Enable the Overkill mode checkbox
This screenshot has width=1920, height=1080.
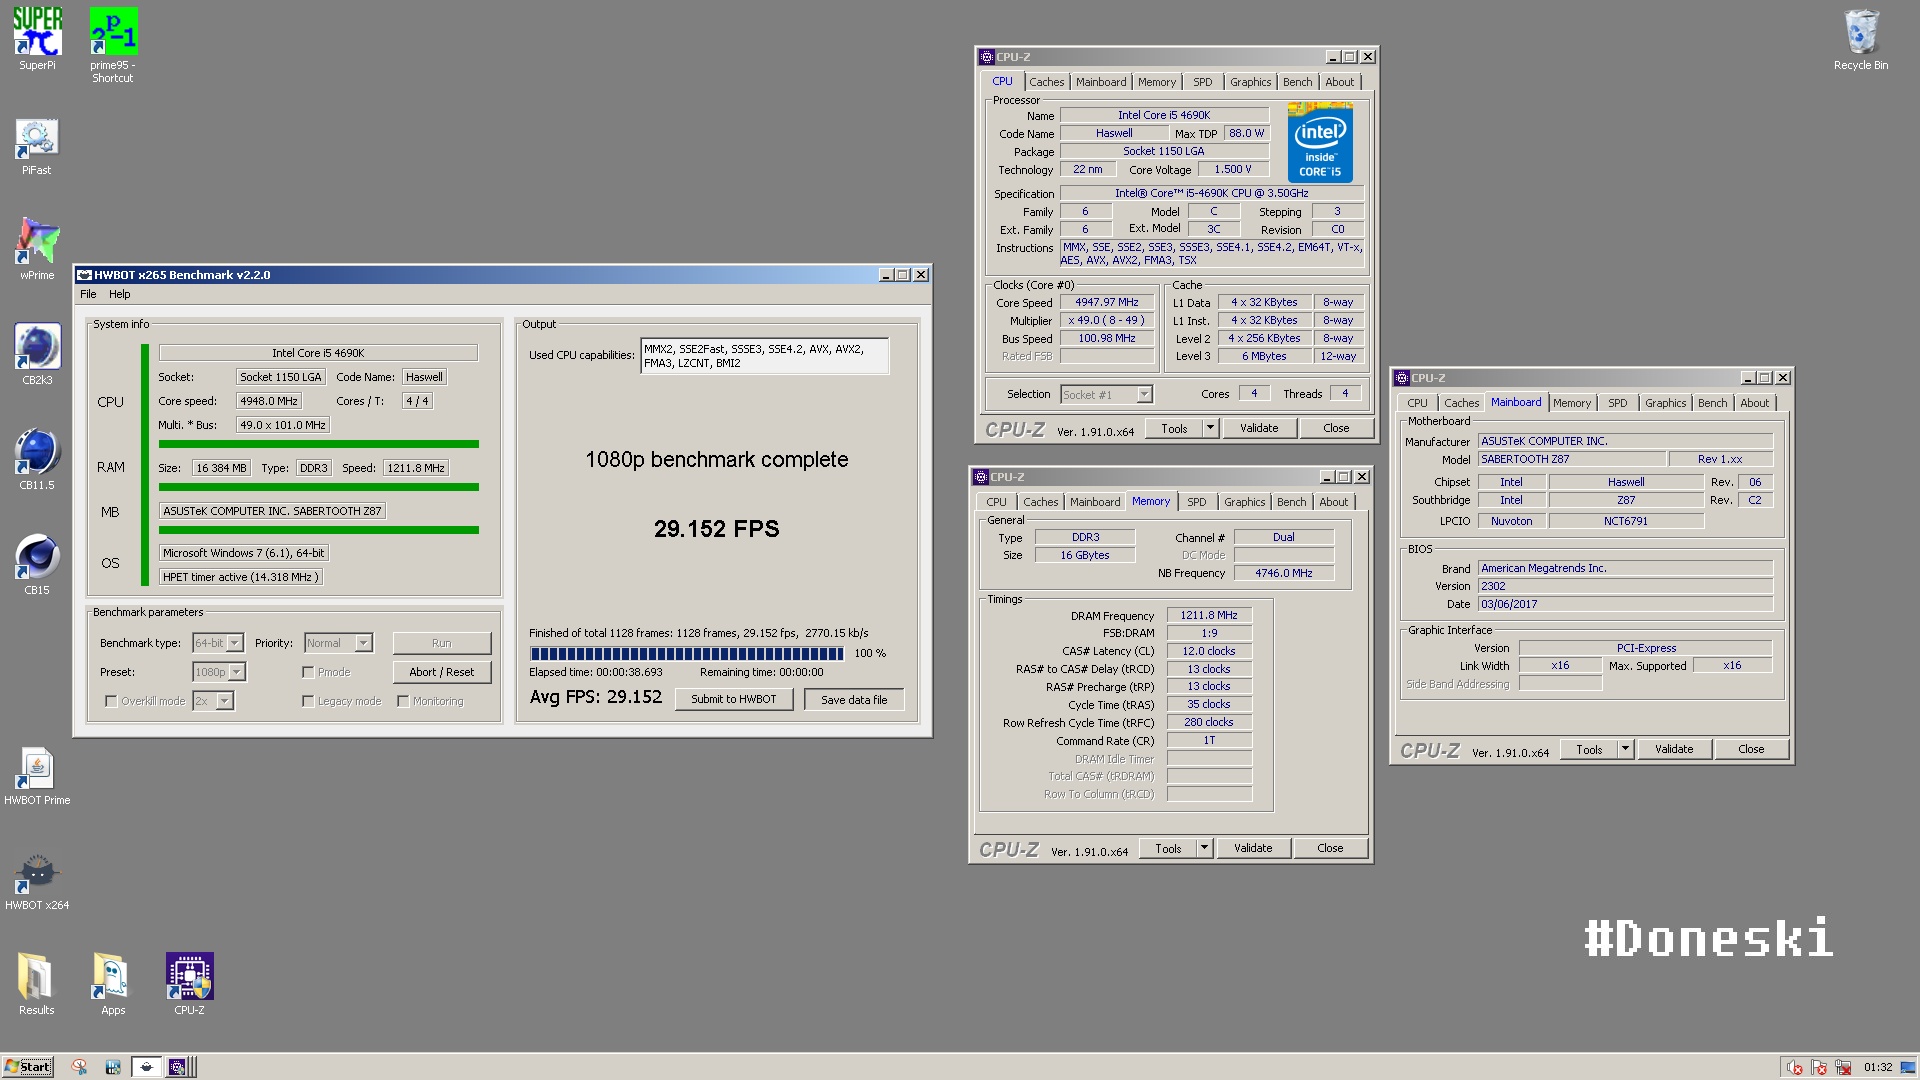tap(111, 701)
